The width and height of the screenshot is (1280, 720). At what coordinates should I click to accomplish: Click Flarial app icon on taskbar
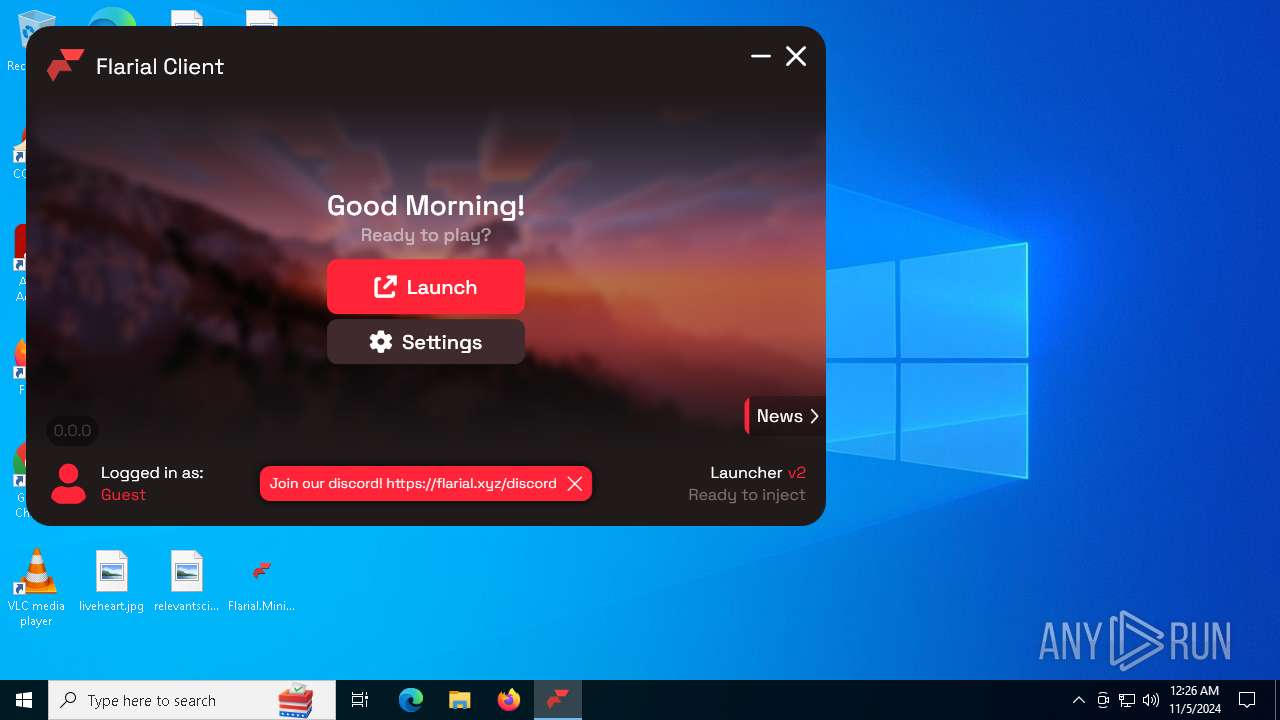(x=558, y=700)
